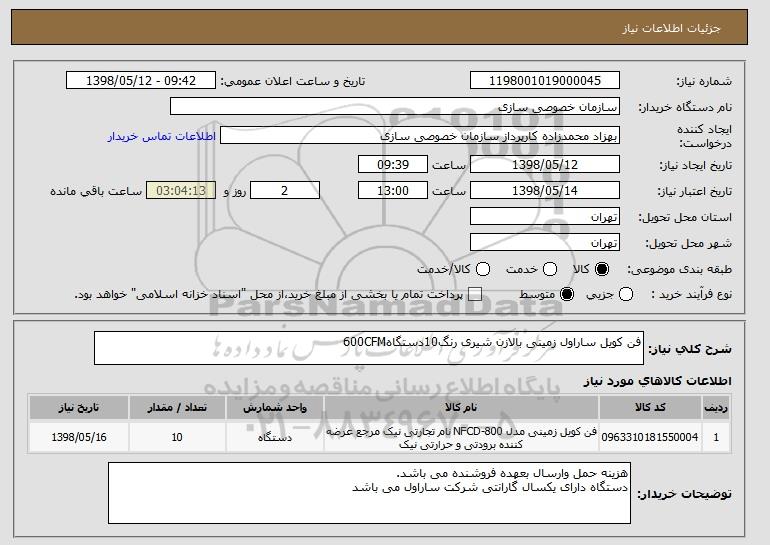This screenshot has height=545, width=770.
Task: Click the delivery city field
Action: (545, 243)
